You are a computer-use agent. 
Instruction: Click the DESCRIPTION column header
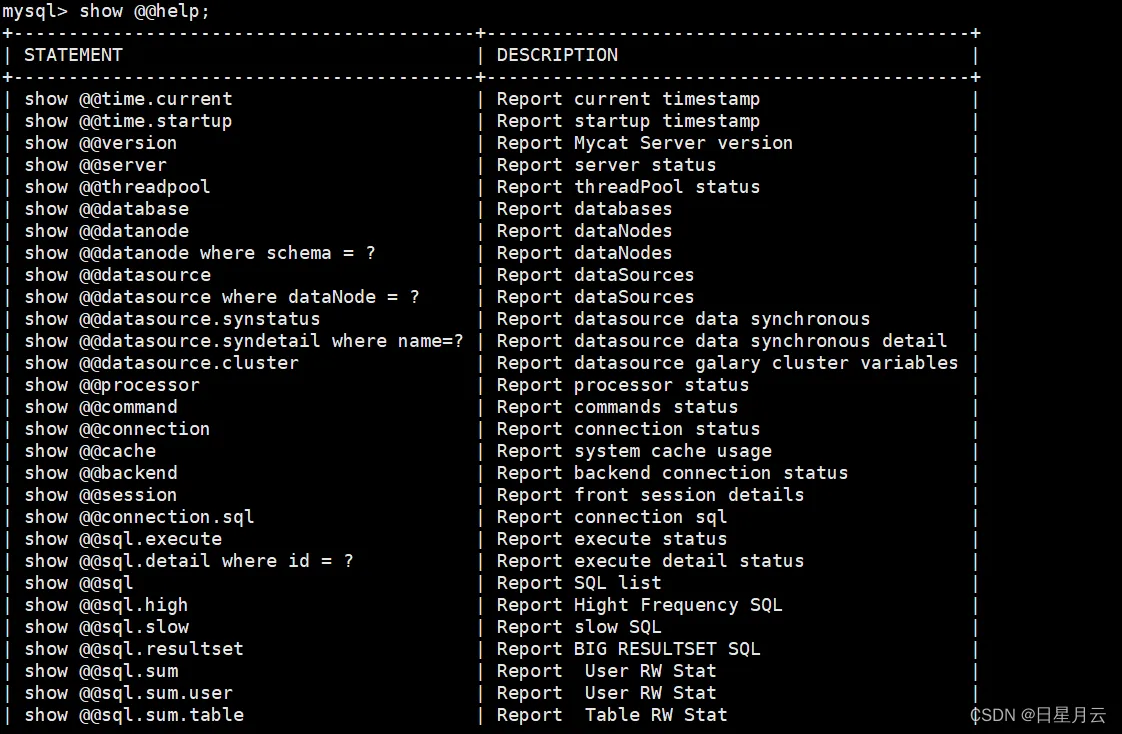[557, 55]
